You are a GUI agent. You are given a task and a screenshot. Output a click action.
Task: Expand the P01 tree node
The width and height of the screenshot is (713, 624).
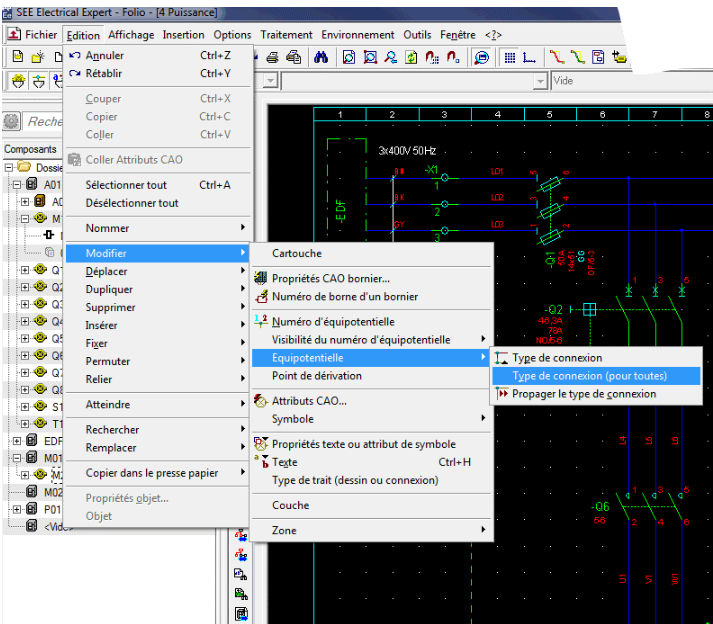pos(17,509)
